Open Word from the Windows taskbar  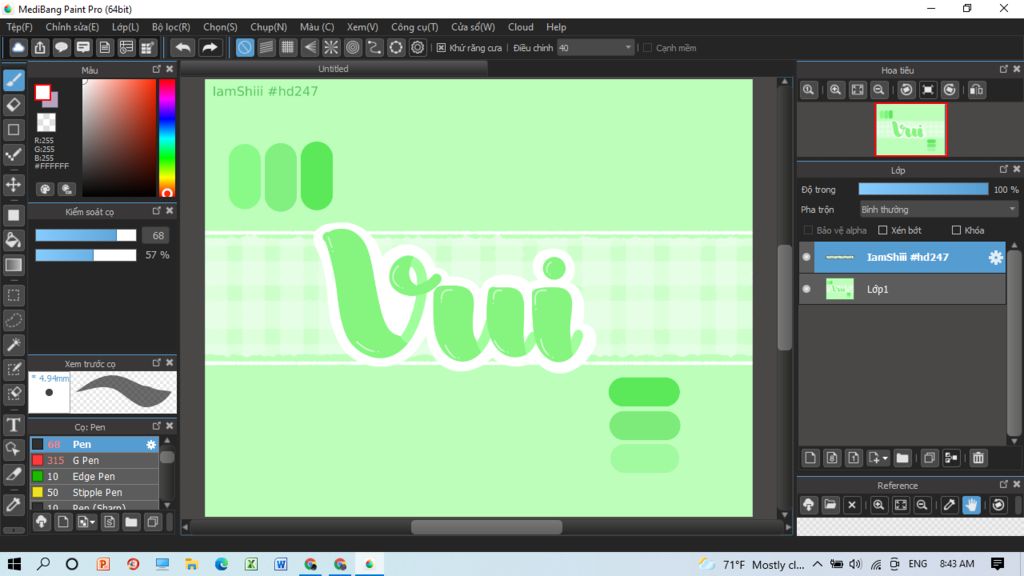(281, 564)
